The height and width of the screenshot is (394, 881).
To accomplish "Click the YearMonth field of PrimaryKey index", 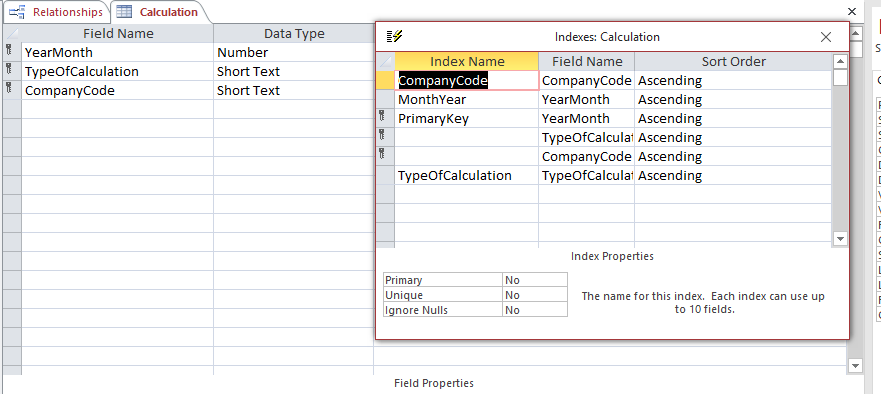I will (587, 119).
